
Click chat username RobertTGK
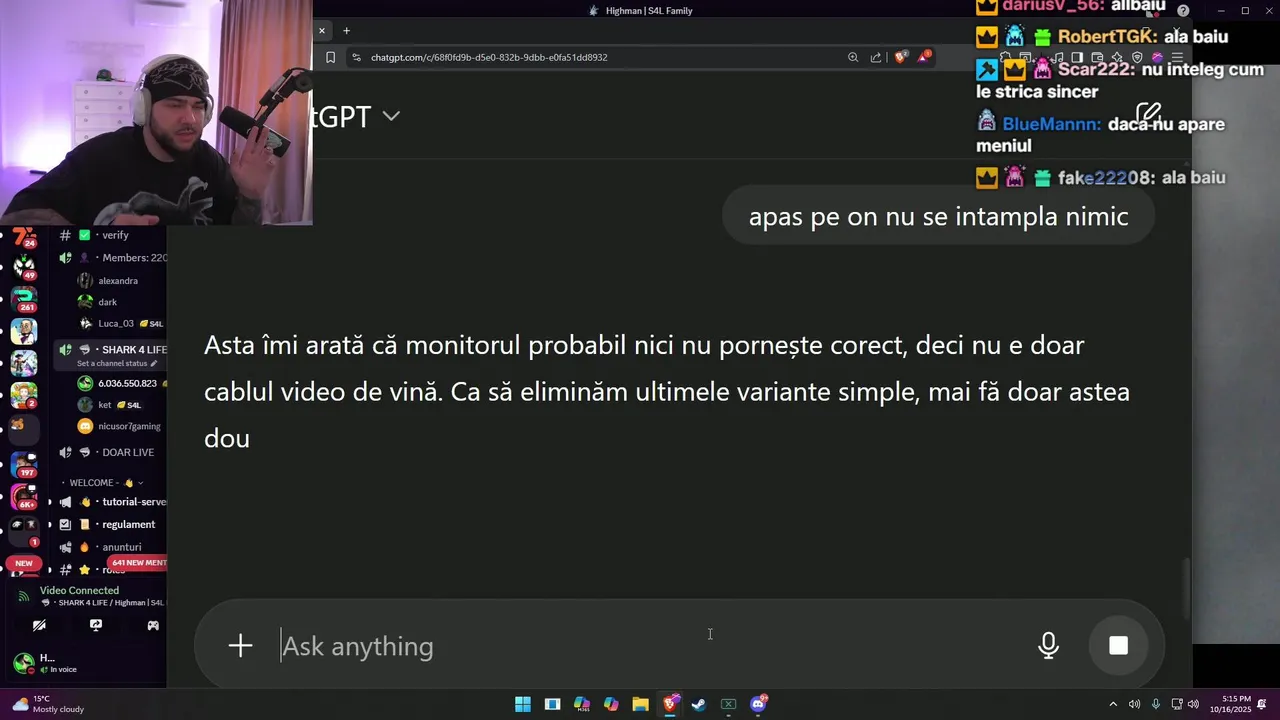coord(1107,37)
